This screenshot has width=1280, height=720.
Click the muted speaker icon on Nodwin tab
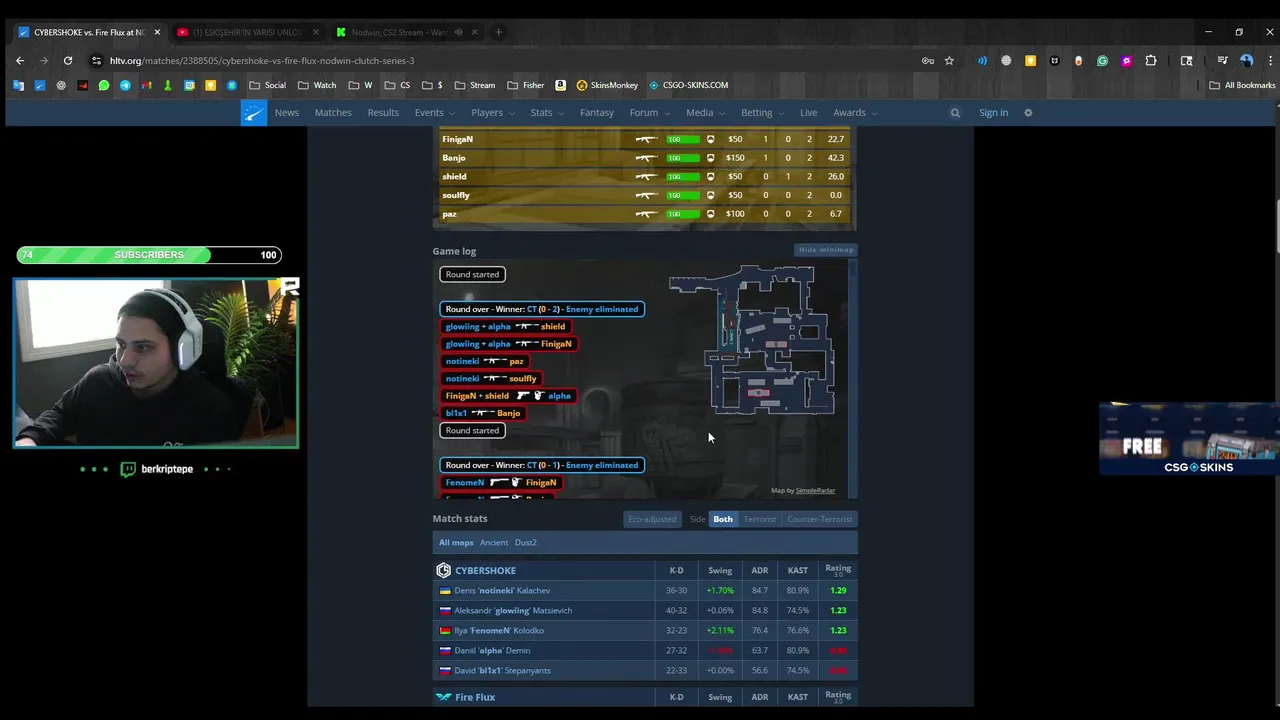click(x=458, y=32)
